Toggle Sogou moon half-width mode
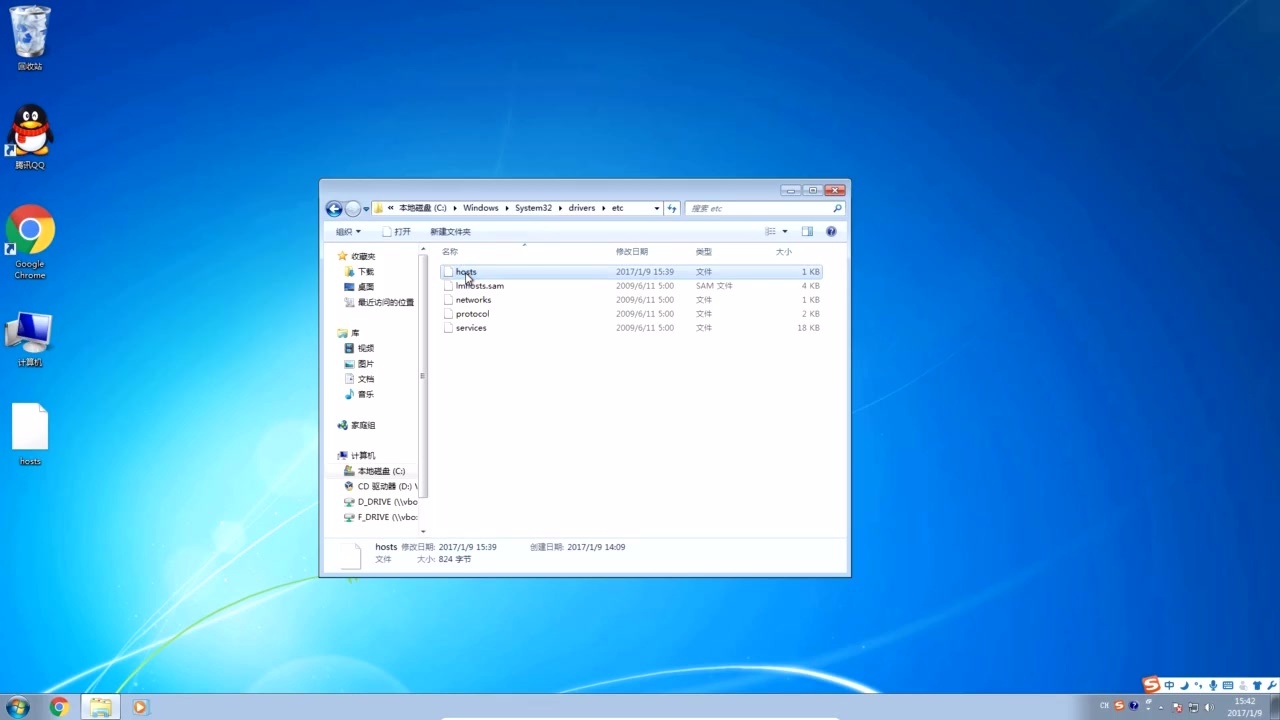 pyautogui.click(x=1184, y=686)
